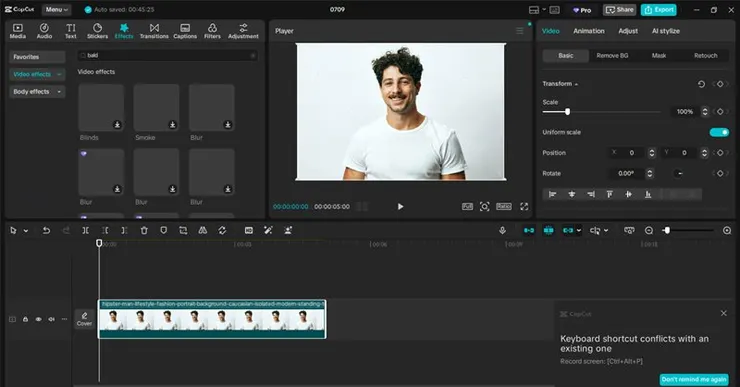
Task: Adjust the Scale slider handle
Action: [567, 111]
